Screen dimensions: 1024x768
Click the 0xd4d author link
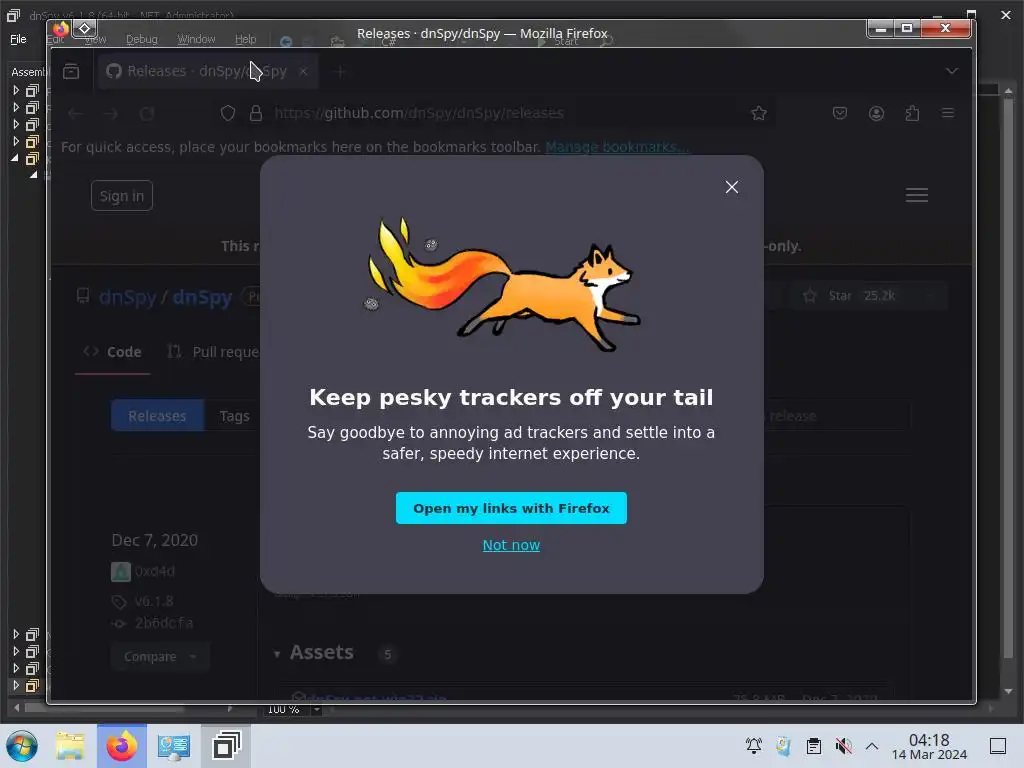point(155,571)
